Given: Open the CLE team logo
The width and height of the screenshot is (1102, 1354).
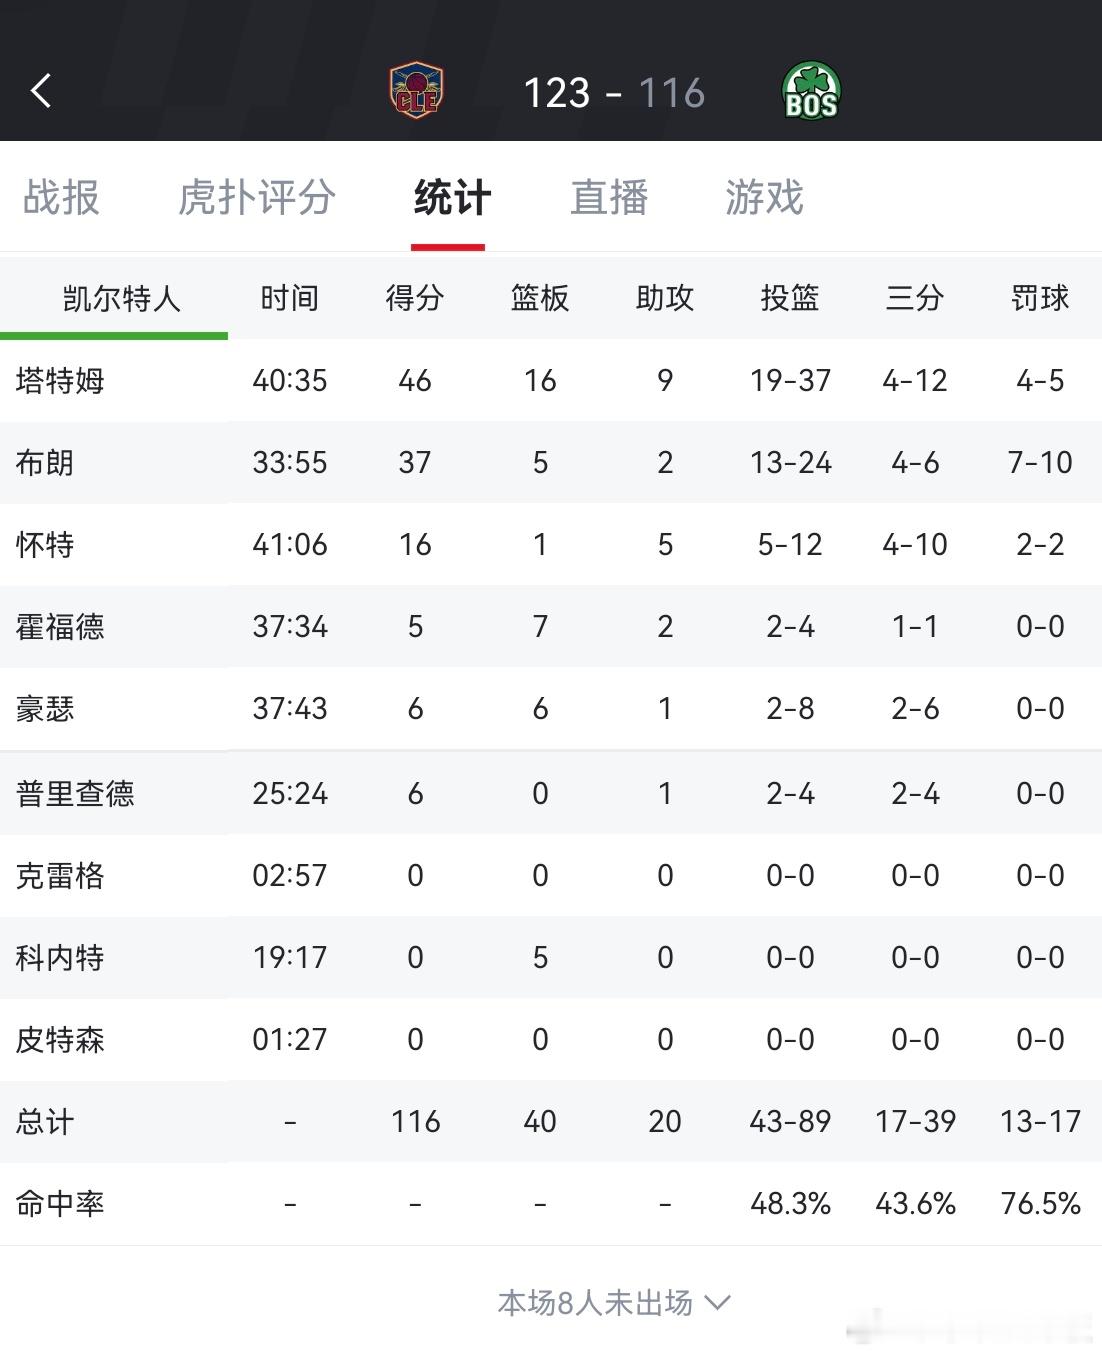Looking at the screenshot, I should coord(416,90).
